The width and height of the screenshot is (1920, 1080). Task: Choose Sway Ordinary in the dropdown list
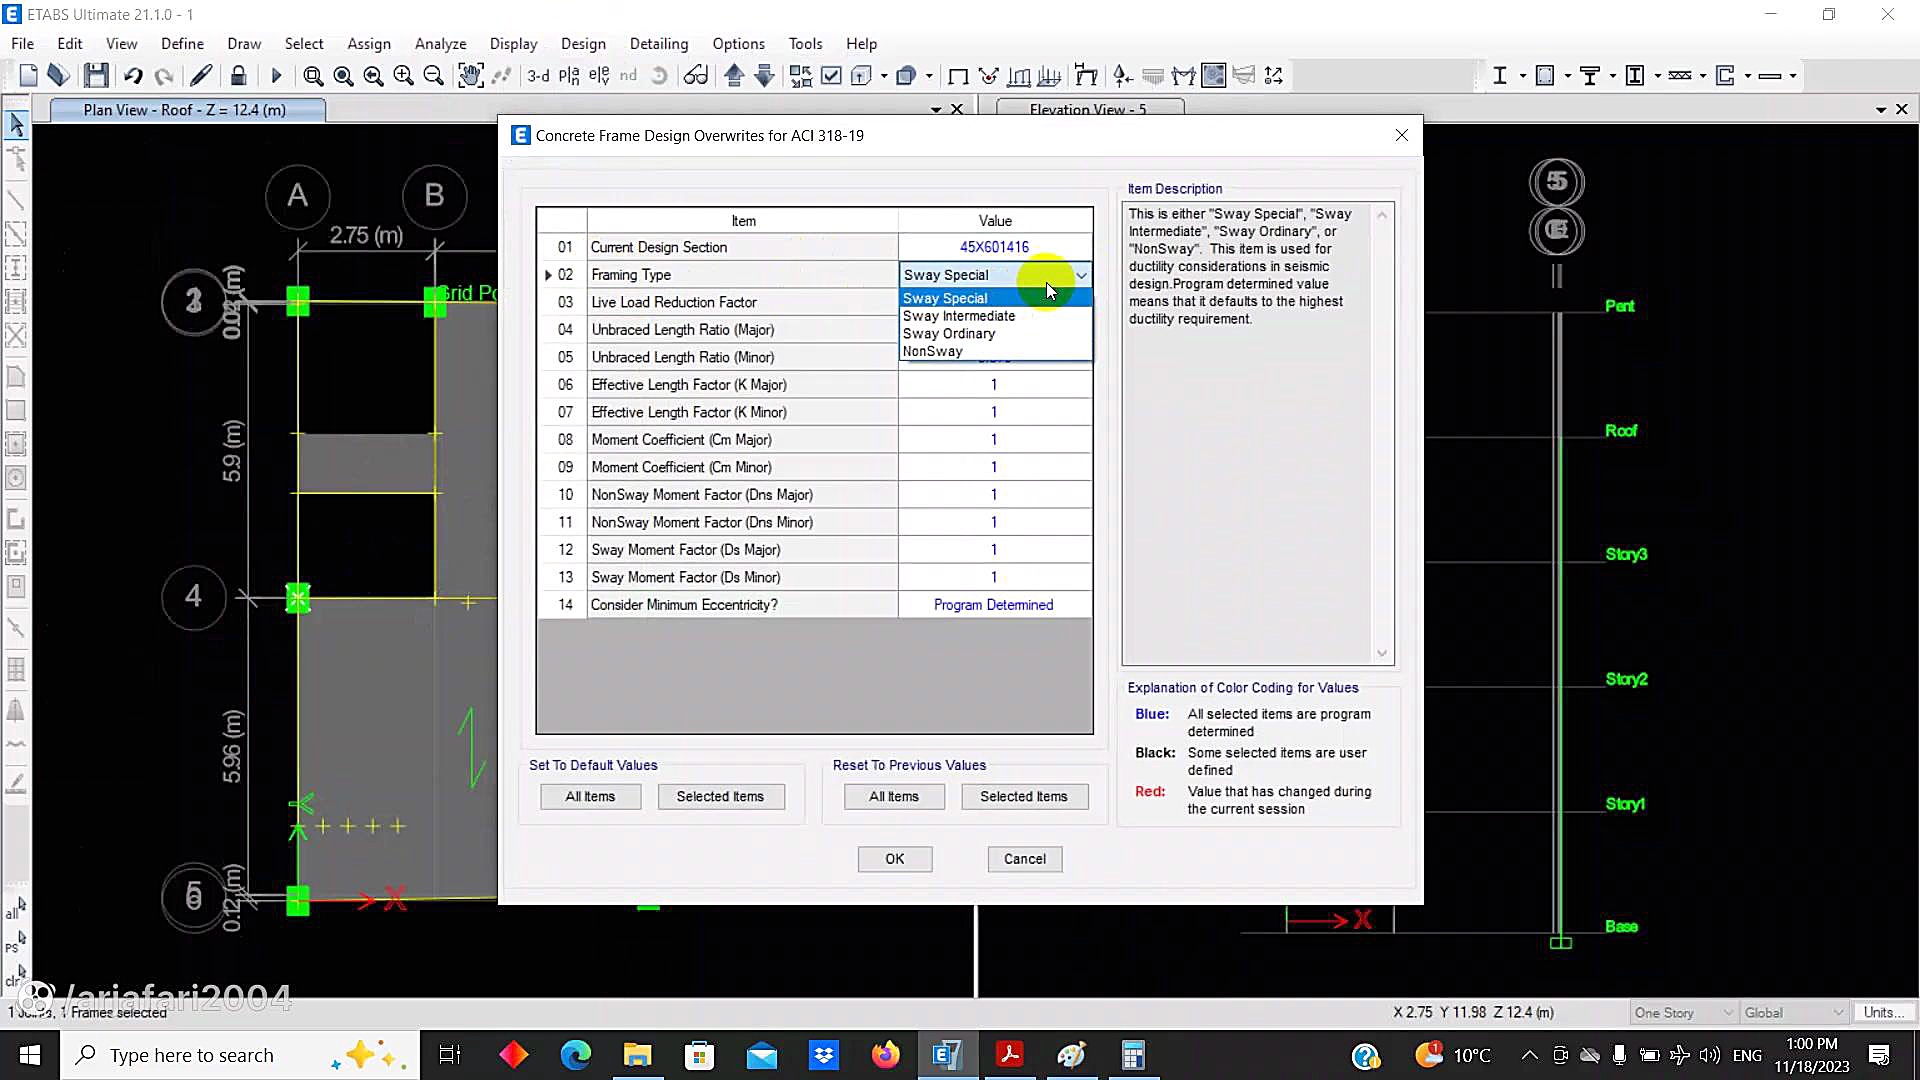click(995, 334)
